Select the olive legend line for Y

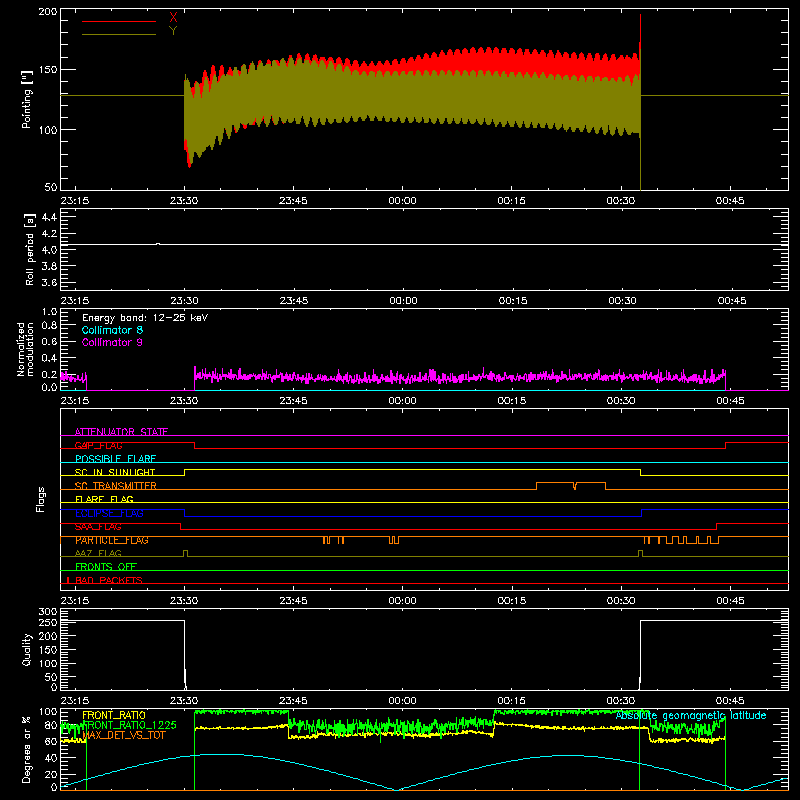click(x=119, y=34)
